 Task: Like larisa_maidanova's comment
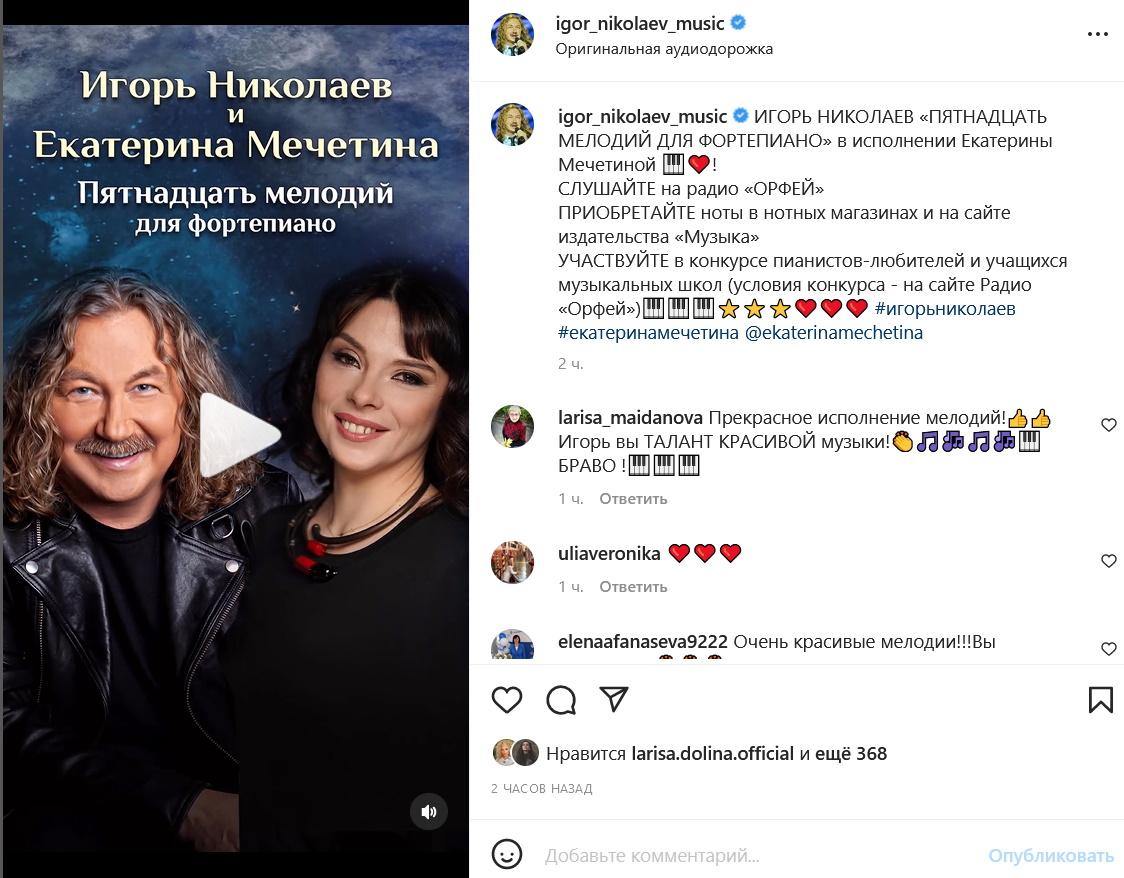(x=1108, y=425)
